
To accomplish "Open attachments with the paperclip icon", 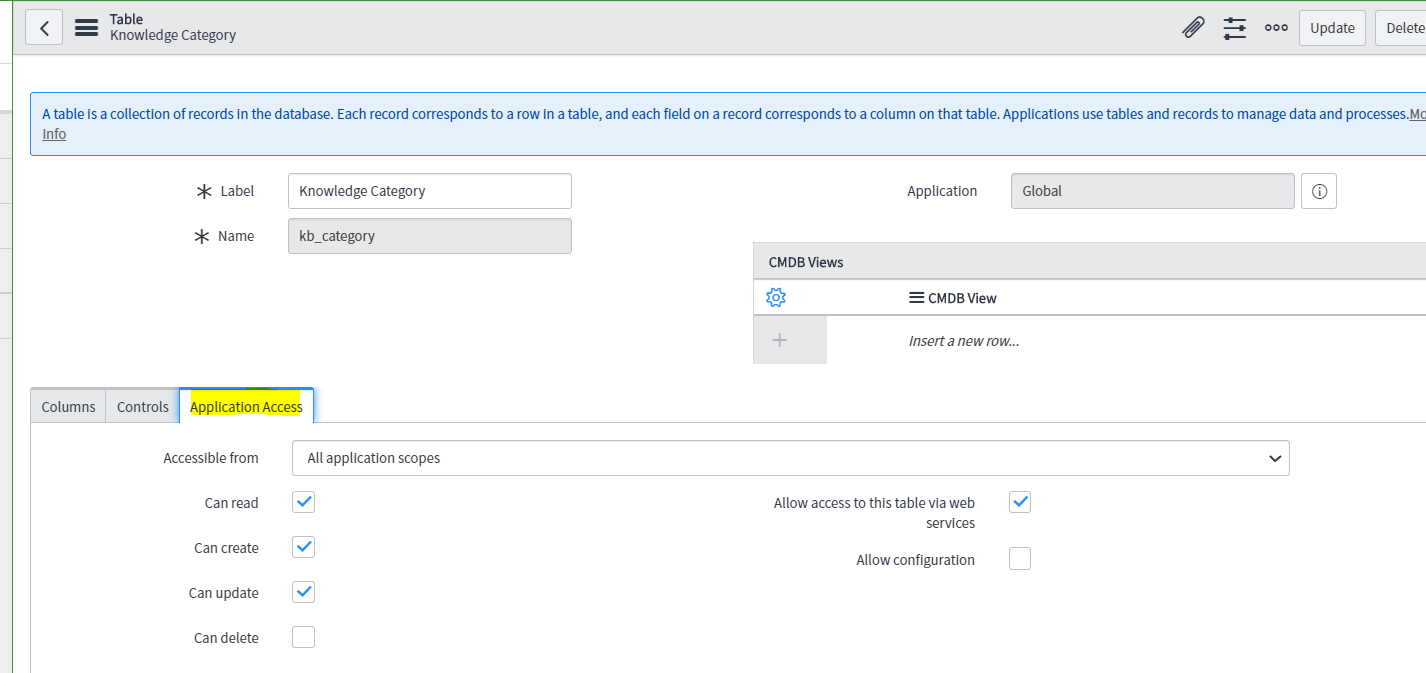I will (x=1192, y=27).
